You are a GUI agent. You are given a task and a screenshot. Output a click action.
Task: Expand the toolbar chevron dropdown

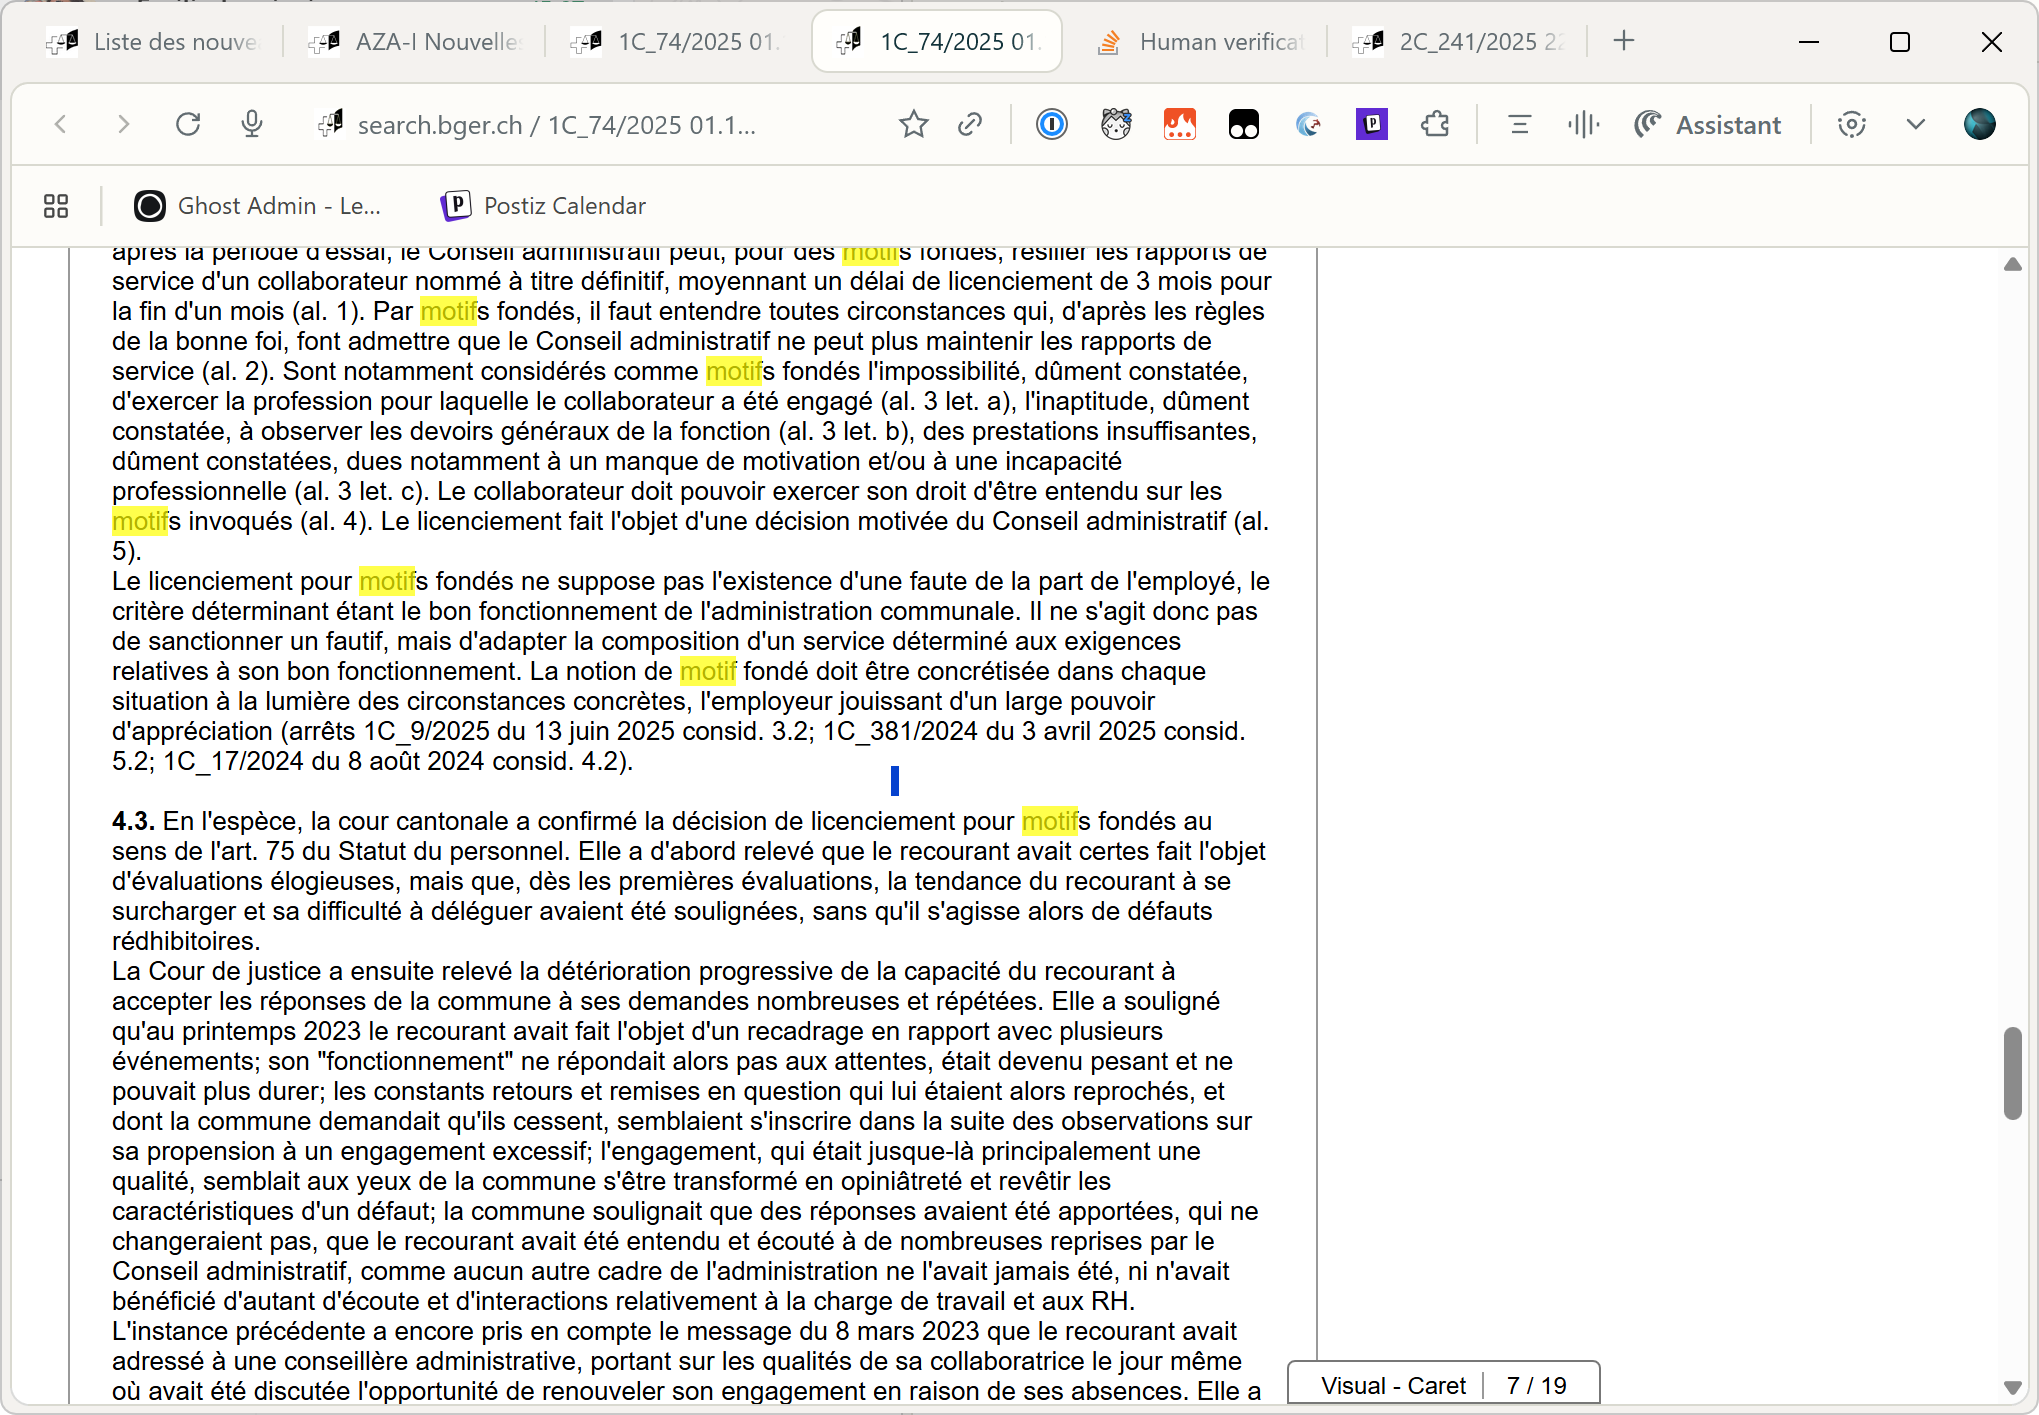pyautogui.click(x=1915, y=124)
